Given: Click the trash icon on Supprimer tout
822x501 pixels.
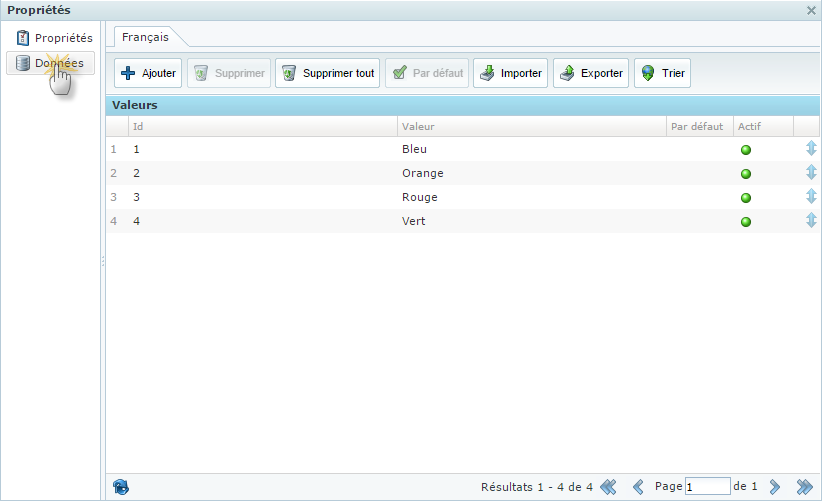Looking at the screenshot, I should 289,73.
